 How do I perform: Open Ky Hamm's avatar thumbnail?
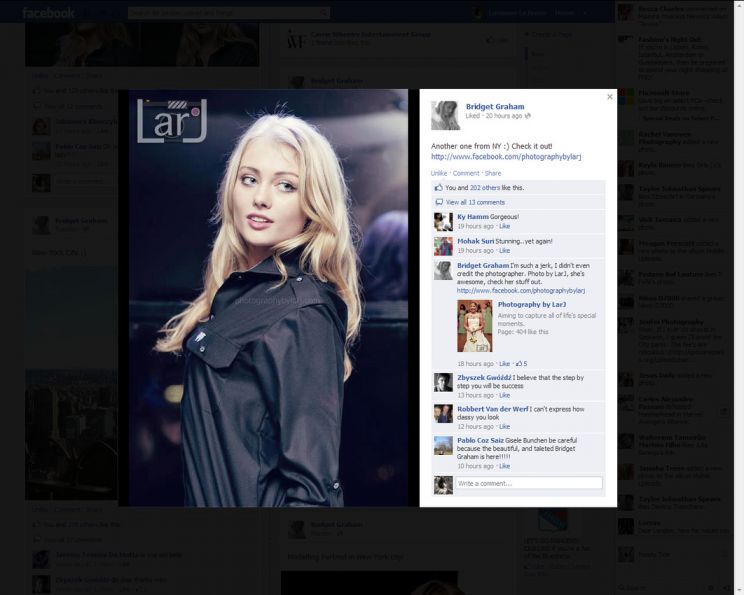(443, 222)
